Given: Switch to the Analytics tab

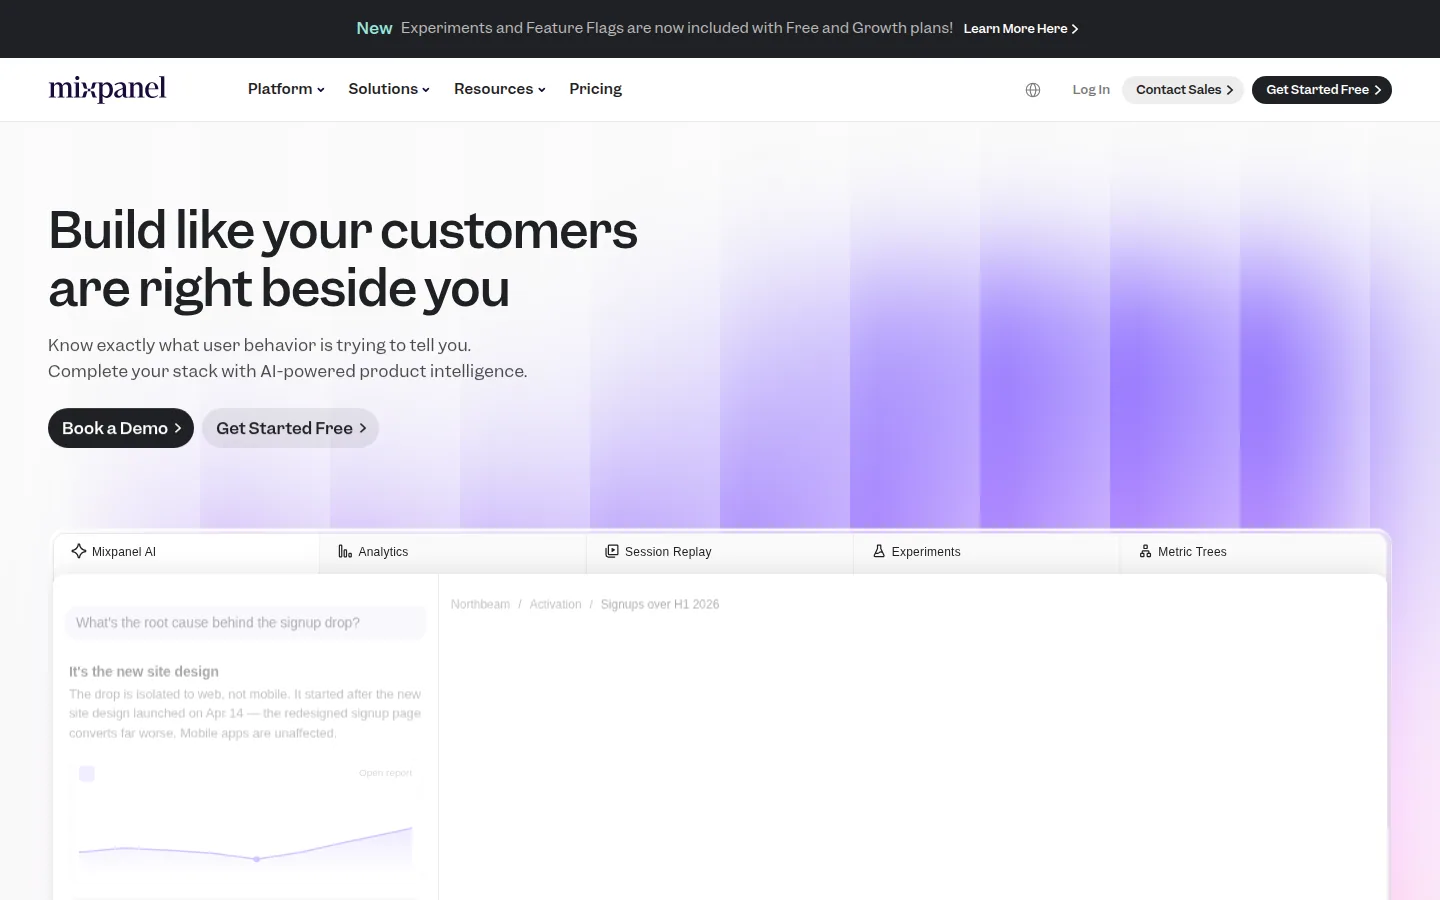Looking at the screenshot, I should (x=453, y=552).
